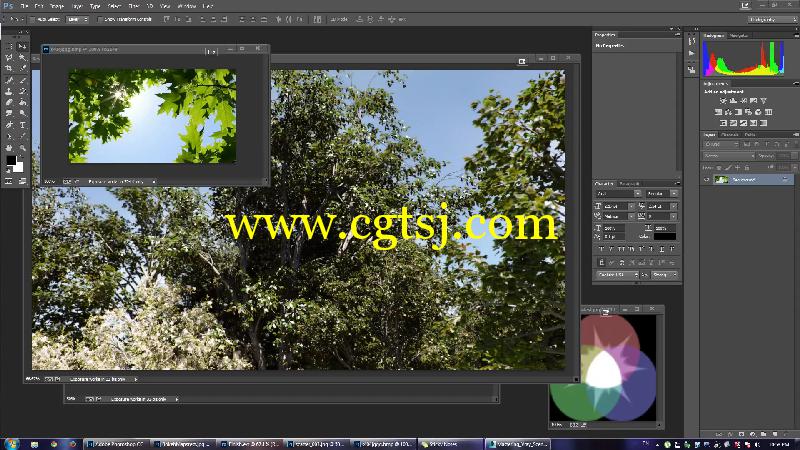Select the Clone Stamp tool
Image resolution: width=800 pixels, height=450 pixels.
(x=9, y=91)
